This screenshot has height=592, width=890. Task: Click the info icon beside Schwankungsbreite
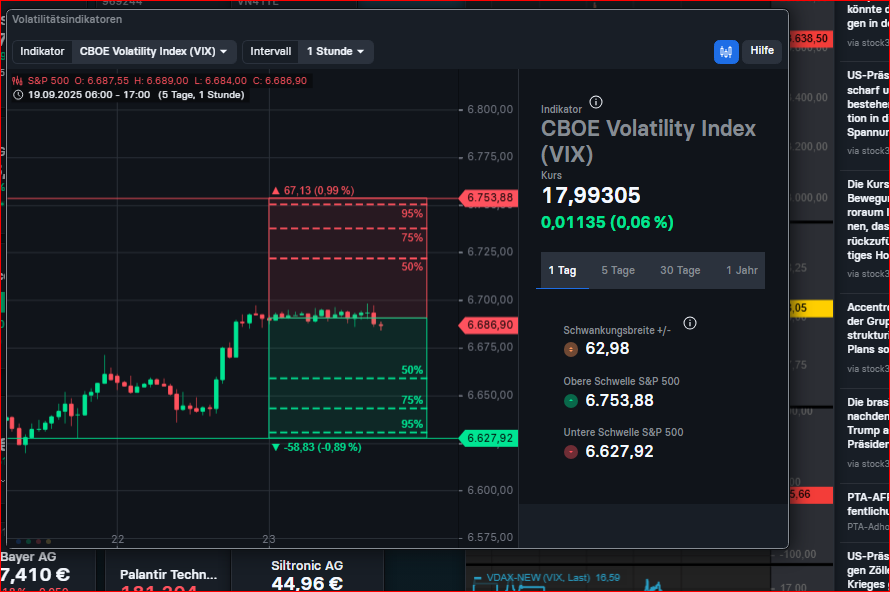tap(690, 323)
